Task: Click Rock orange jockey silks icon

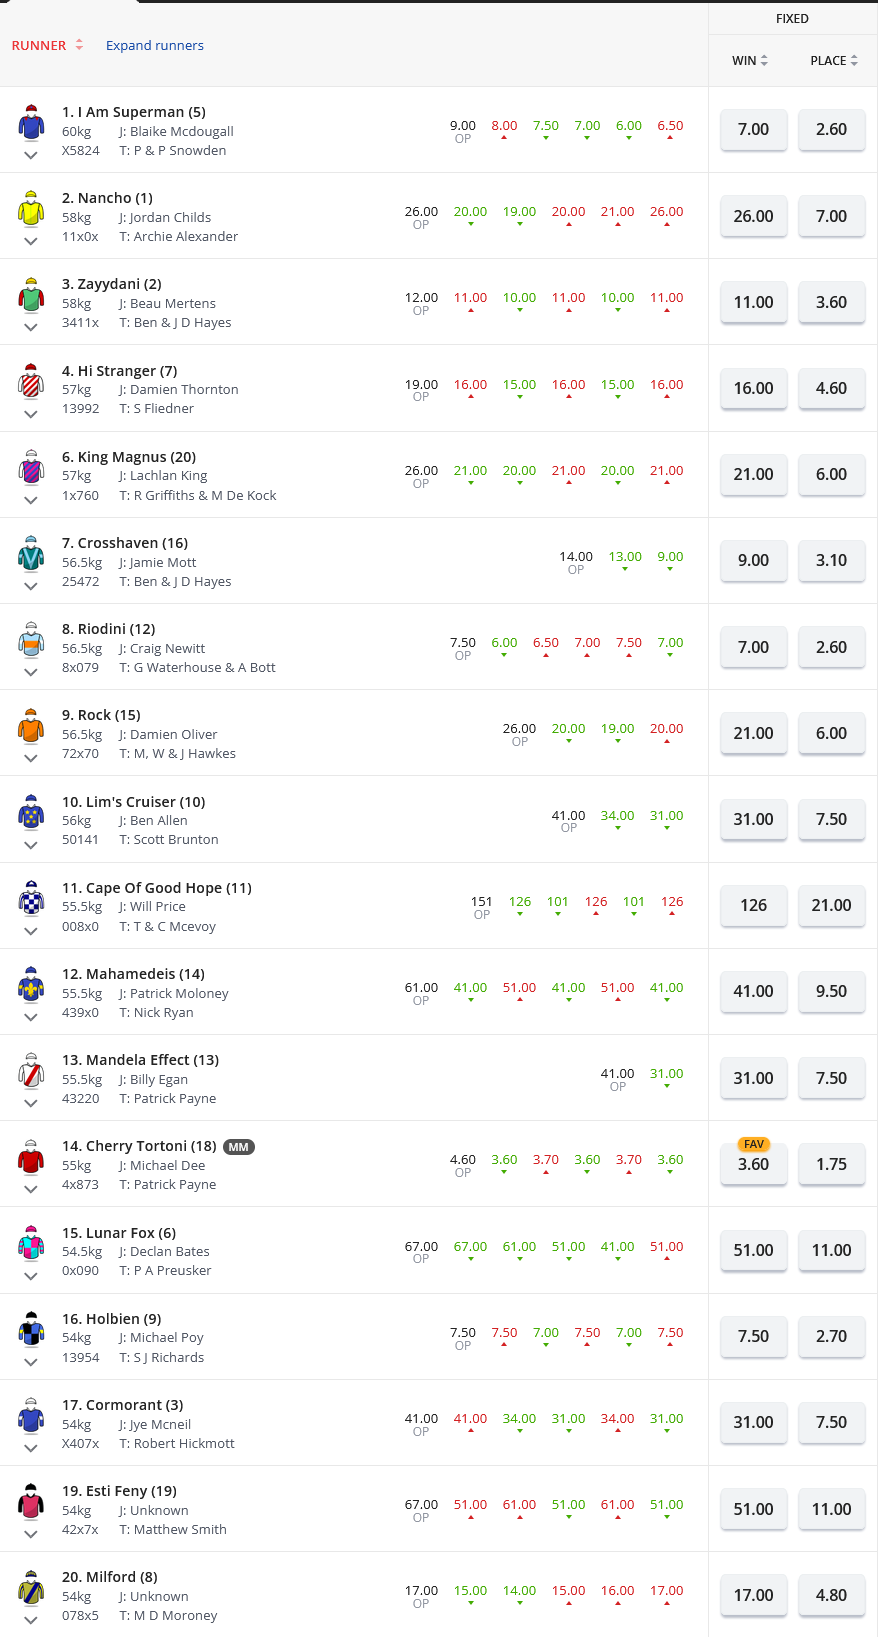Action: coord(31,727)
